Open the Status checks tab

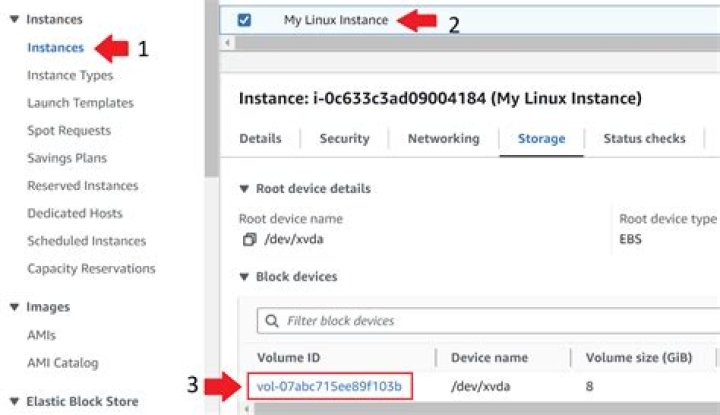(644, 139)
